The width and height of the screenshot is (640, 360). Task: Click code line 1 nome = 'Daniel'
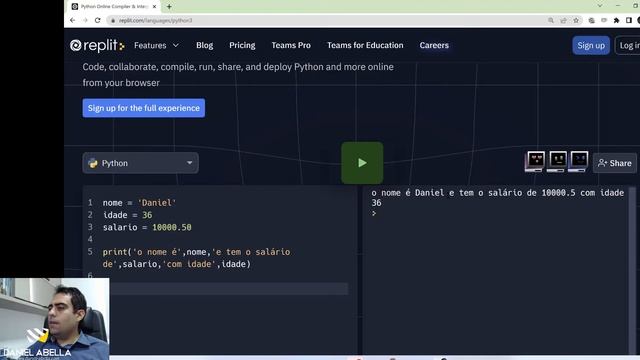139,203
